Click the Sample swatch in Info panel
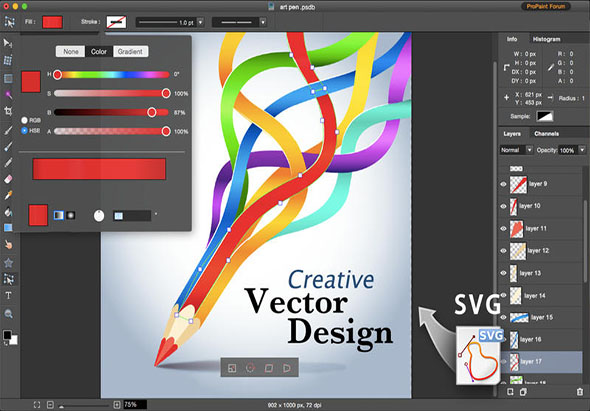This screenshot has height=411, width=590. click(544, 116)
